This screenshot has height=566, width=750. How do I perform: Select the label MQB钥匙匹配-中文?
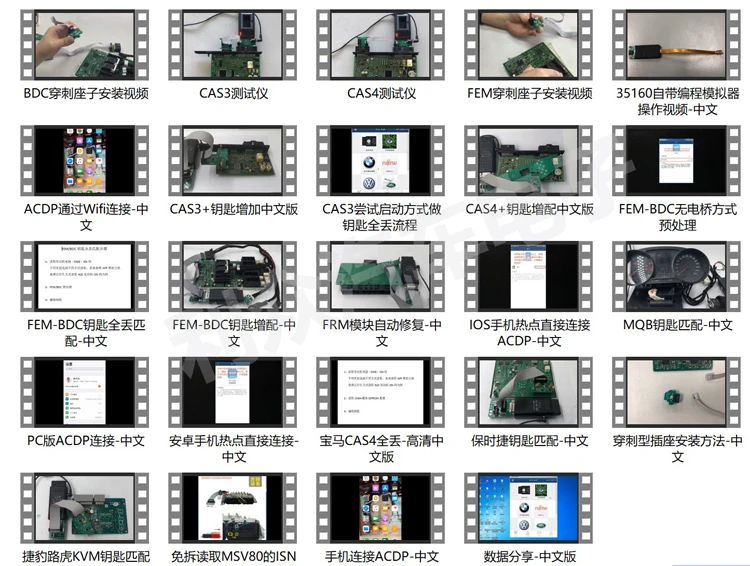(x=677, y=325)
